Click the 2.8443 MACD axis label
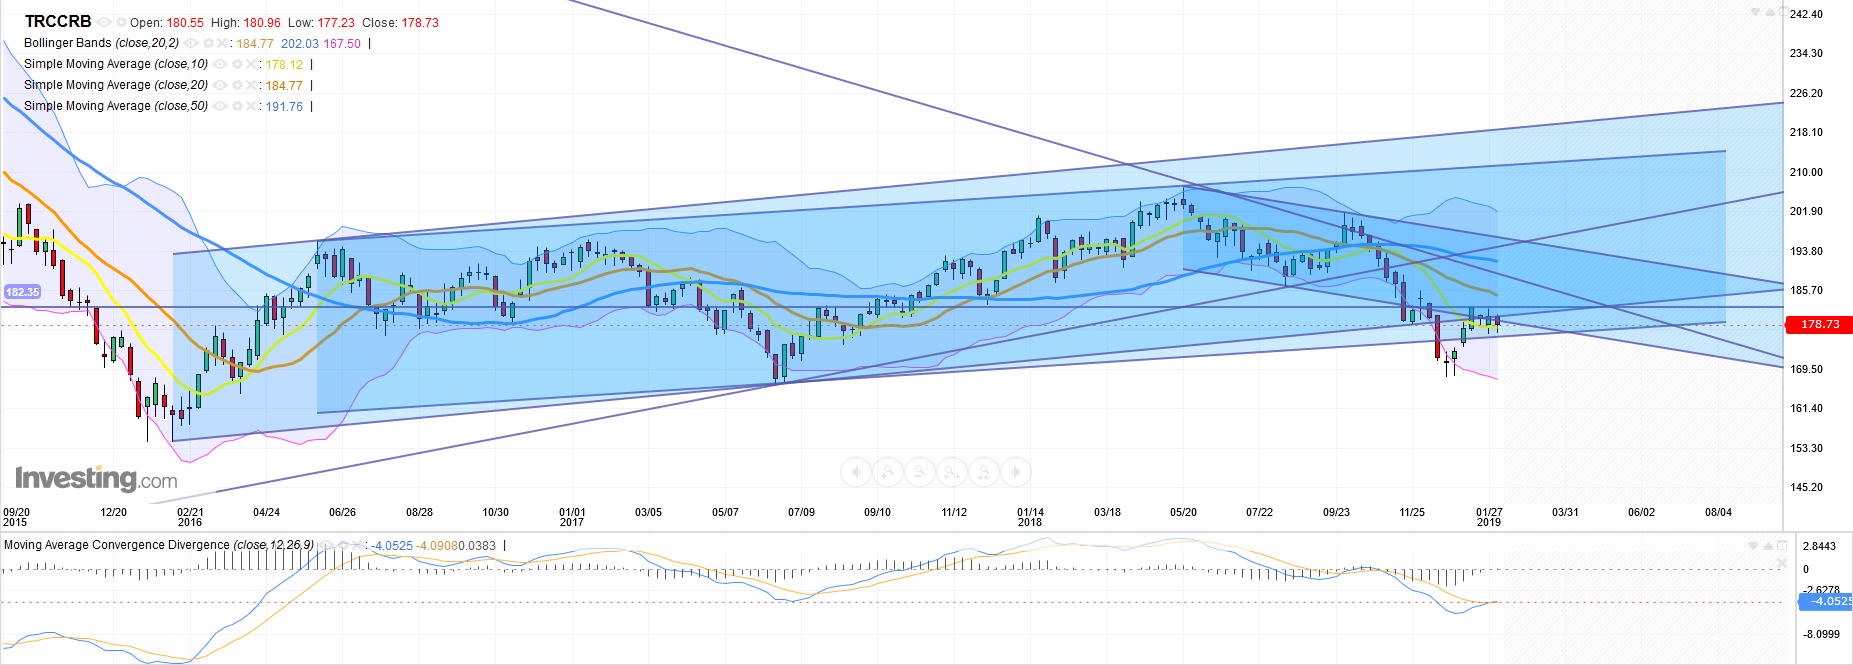1853x665 pixels. click(x=1820, y=546)
